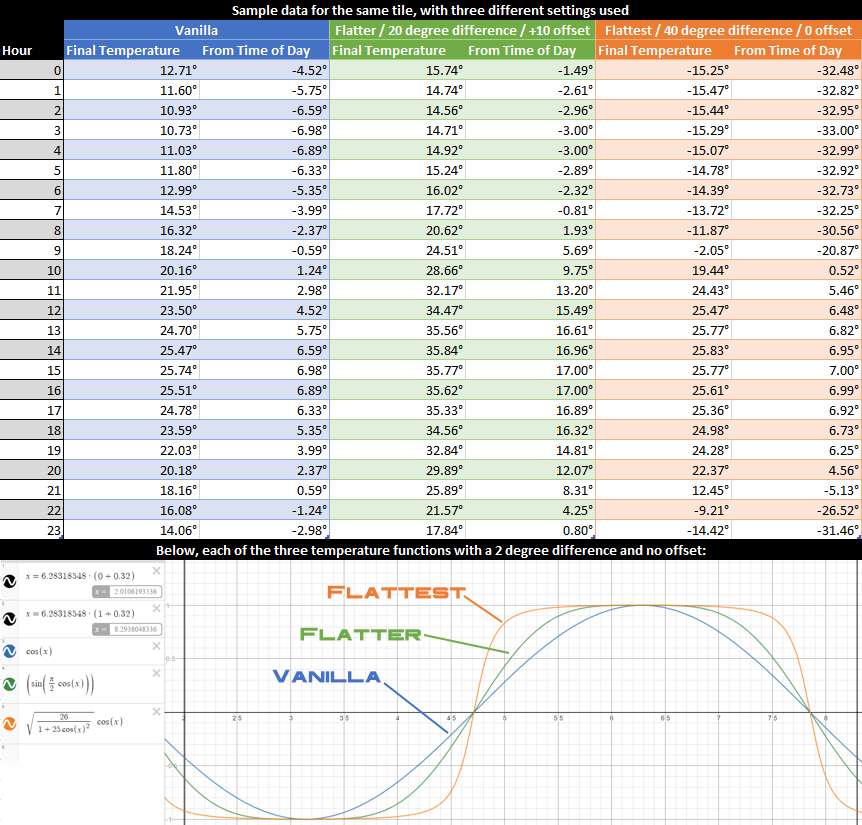Click the orange Flattest curve label on graph

tap(396, 592)
